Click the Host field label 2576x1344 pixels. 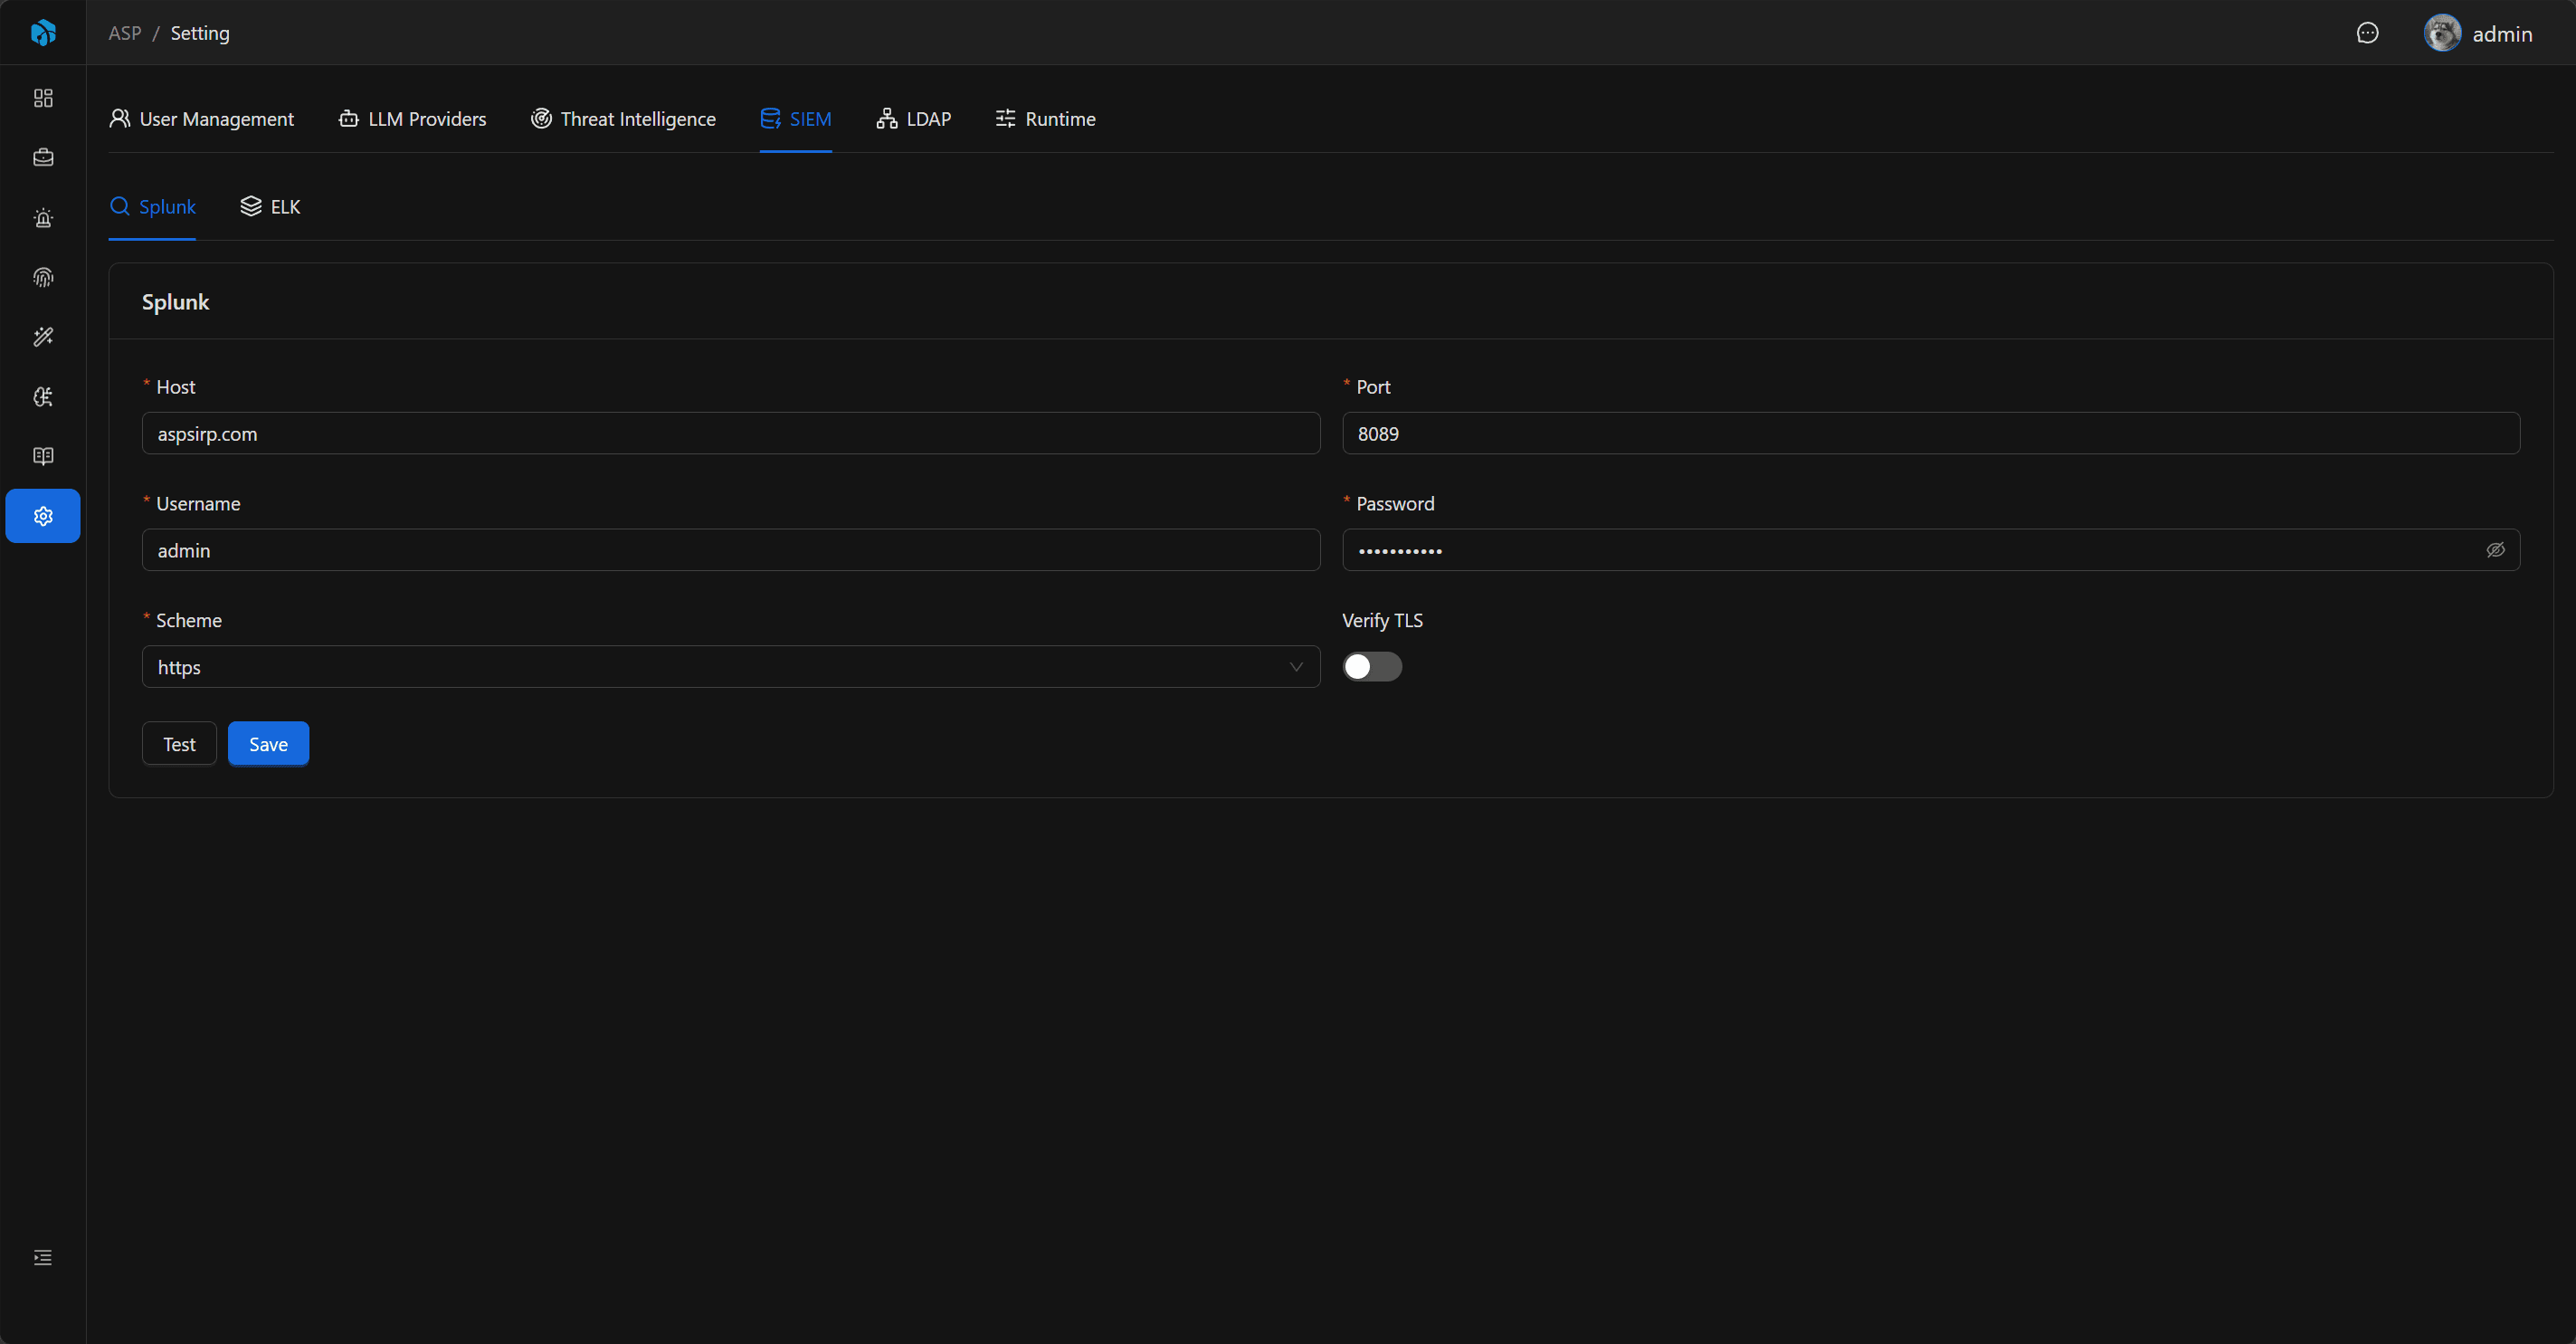tap(175, 387)
